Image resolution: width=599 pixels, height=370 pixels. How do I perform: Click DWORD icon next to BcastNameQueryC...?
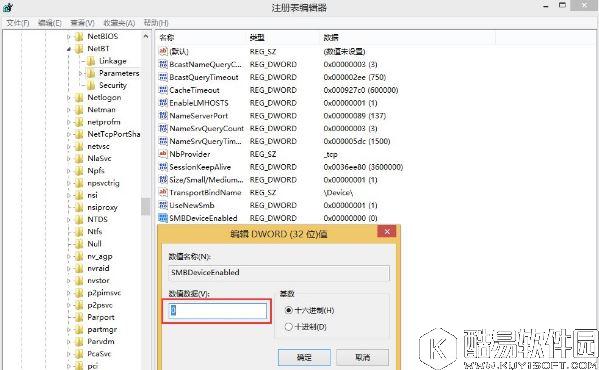pos(163,64)
